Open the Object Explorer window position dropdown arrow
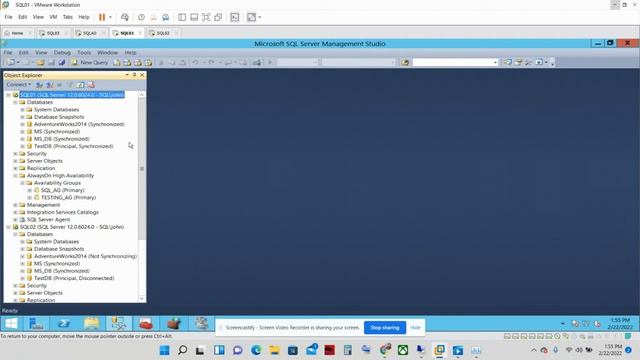640x360 pixels. (127, 75)
